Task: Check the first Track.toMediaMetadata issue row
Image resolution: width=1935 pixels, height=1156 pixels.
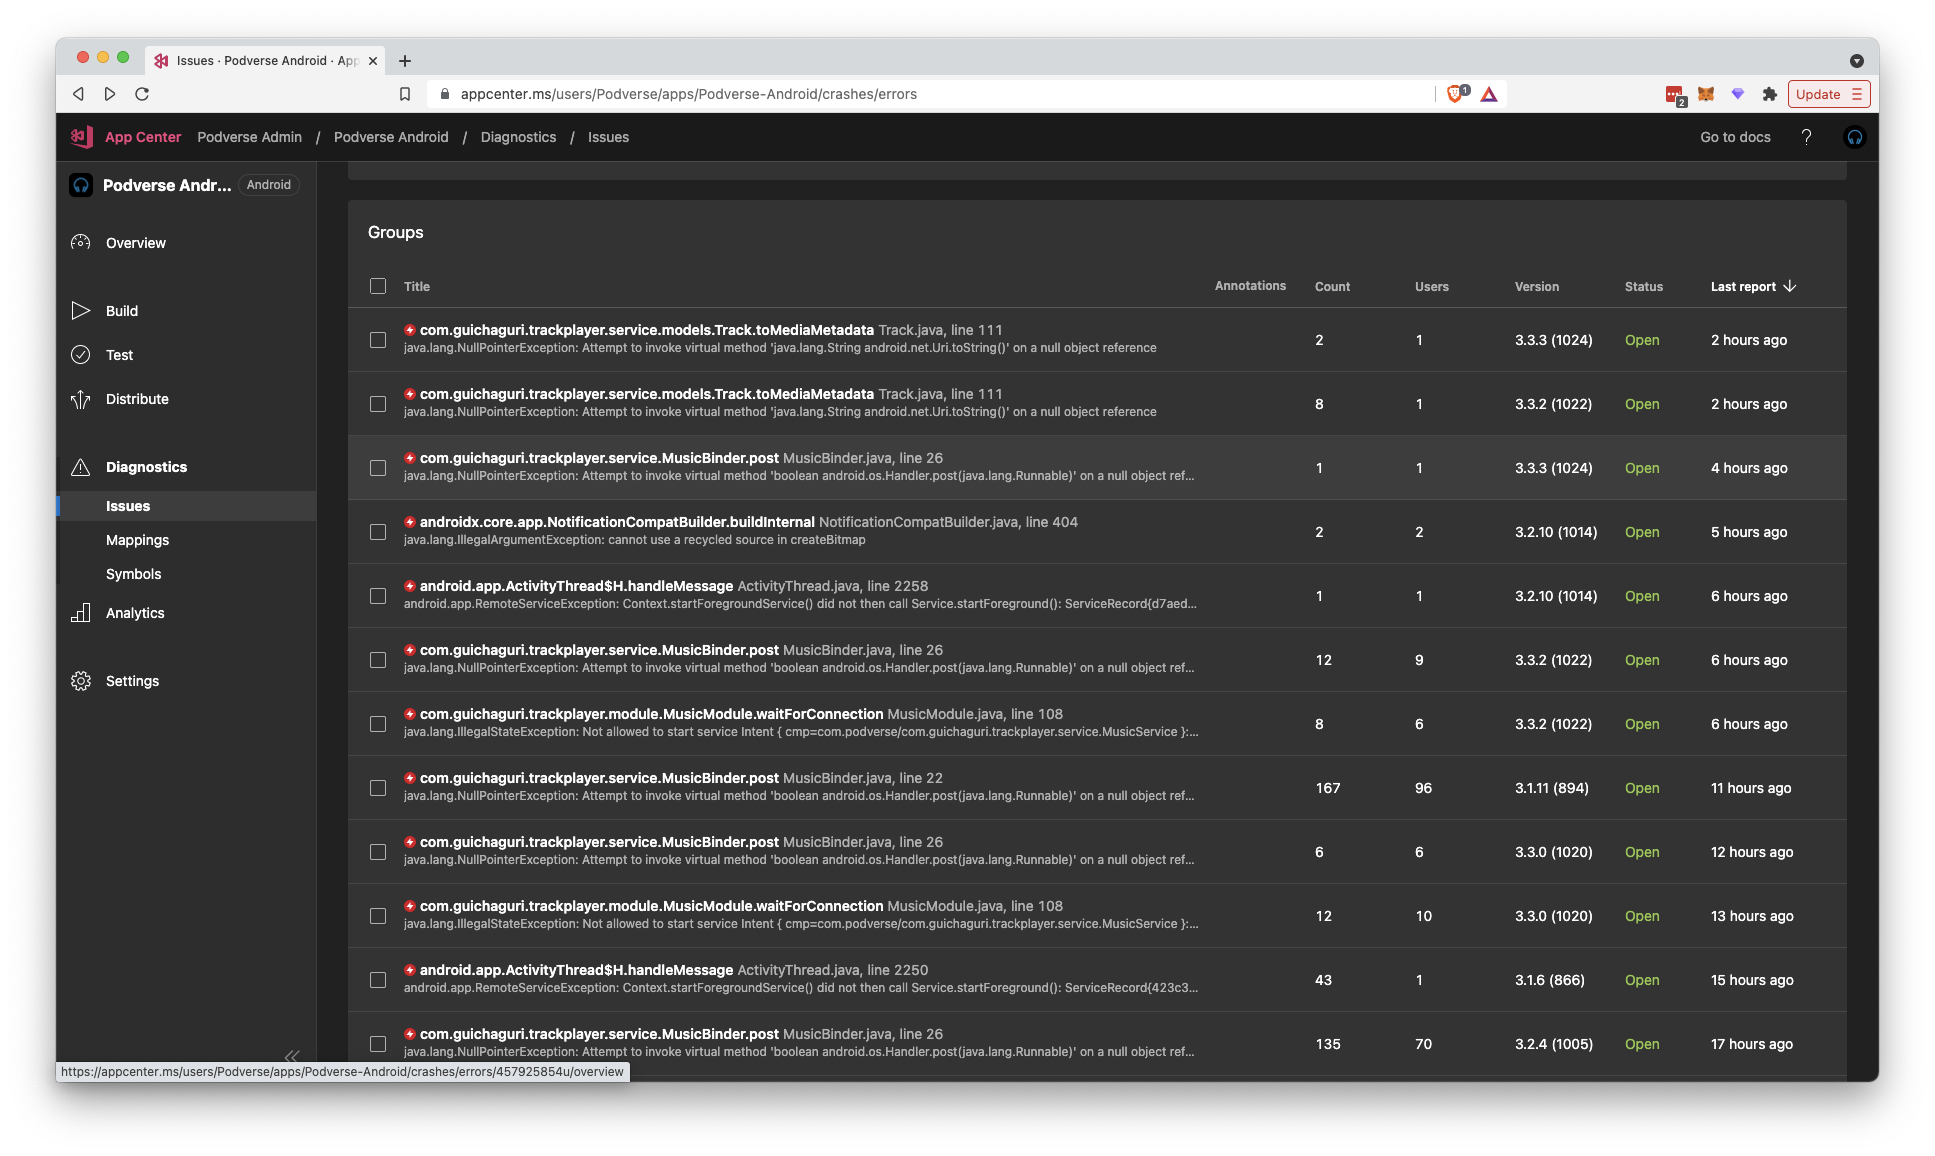Action: [377, 340]
